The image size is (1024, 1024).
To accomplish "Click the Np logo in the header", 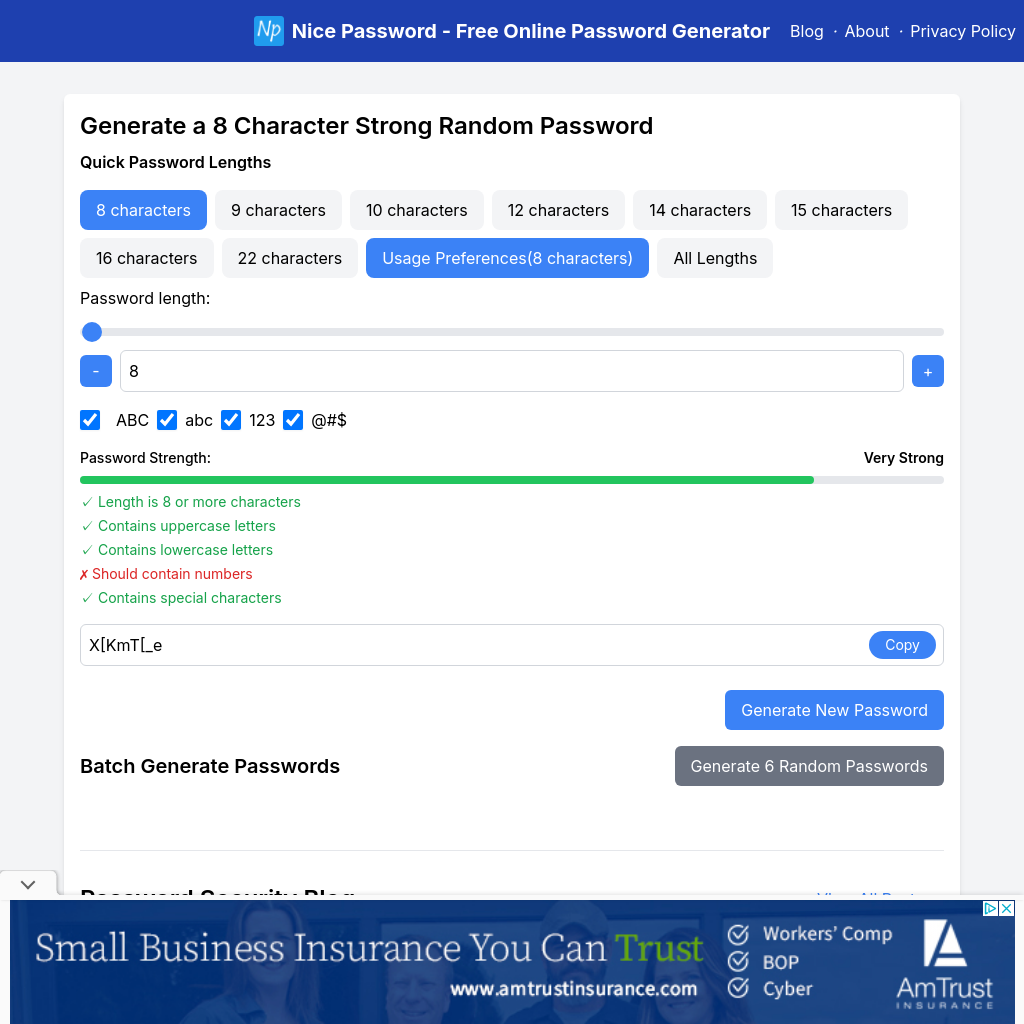I will [268, 31].
